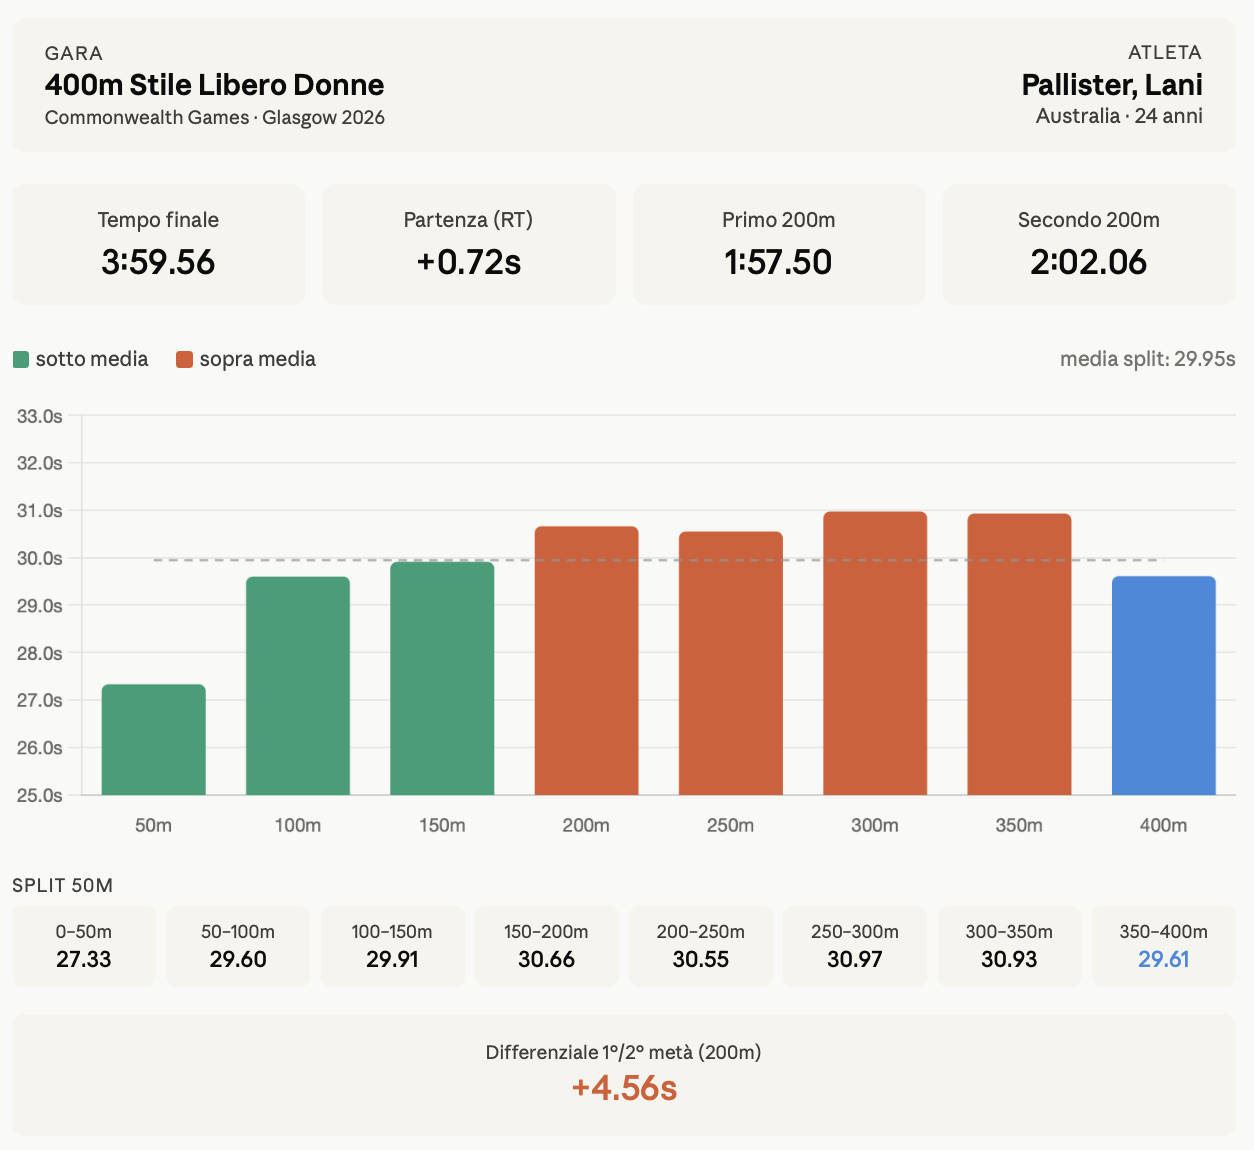The image size is (1254, 1150).
Task: Select the 50–100m split card 29.60
Action: [238, 946]
